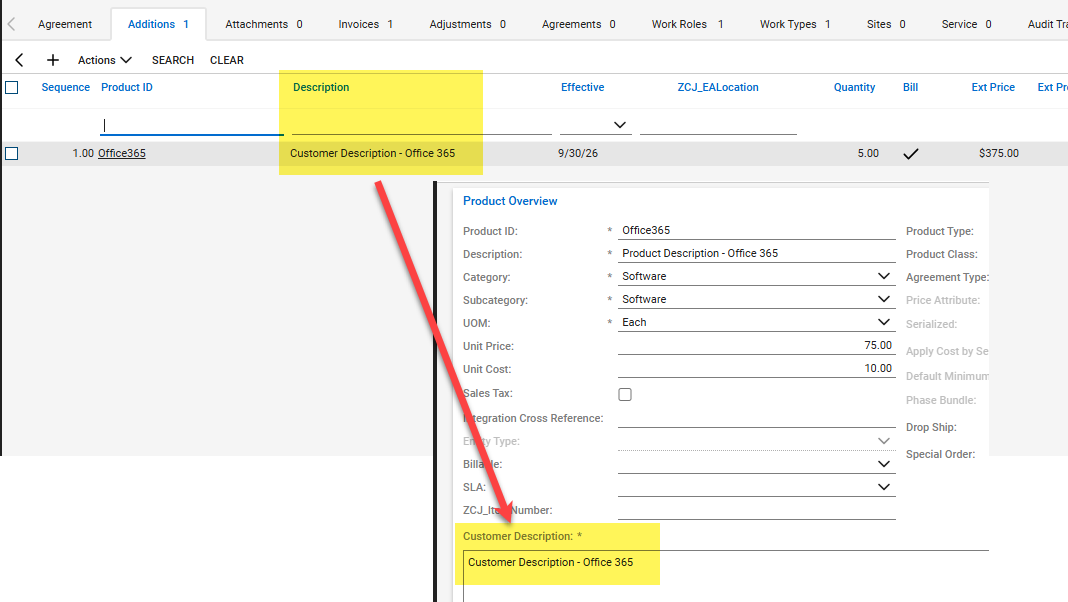The height and width of the screenshot is (602, 1068).
Task: Open the Attachments tab
Action: (x=264, y=24)
